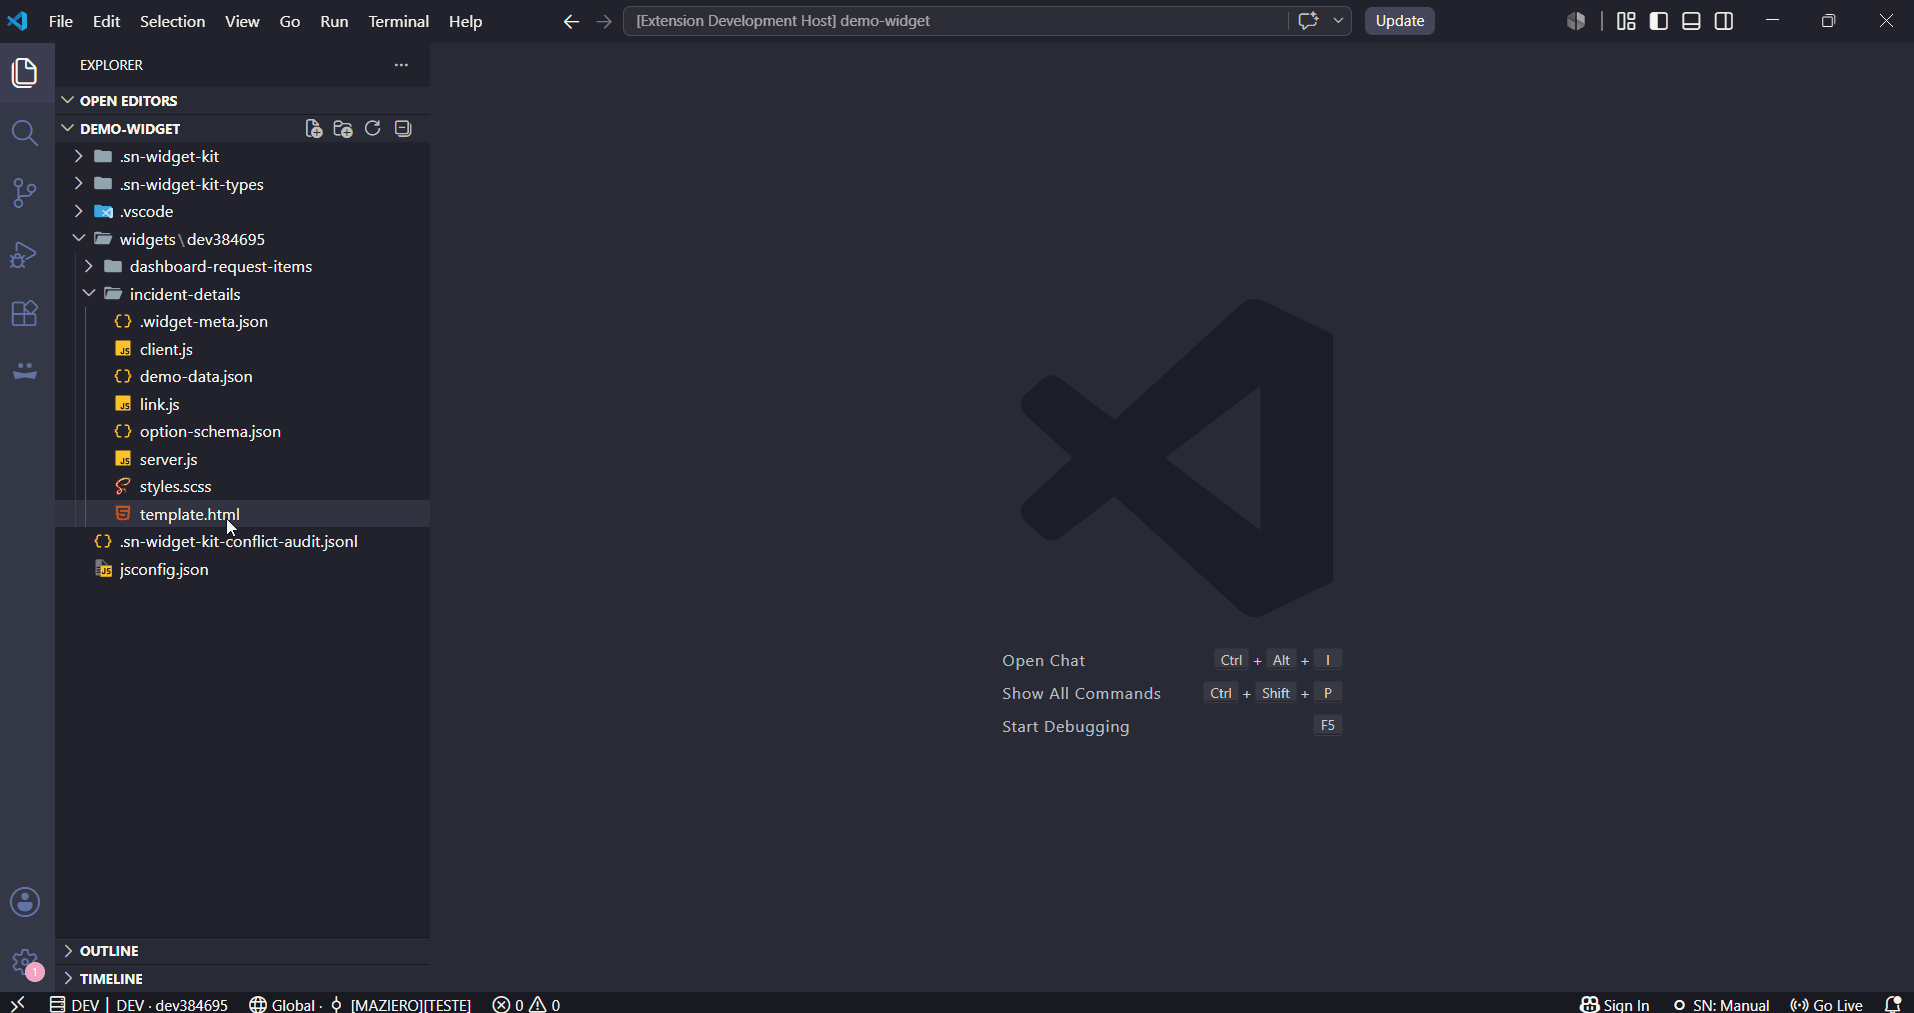The height and width of the screenshot is (1013, 1914).
Task: Click the Update button
Action: click(1399, 21)
